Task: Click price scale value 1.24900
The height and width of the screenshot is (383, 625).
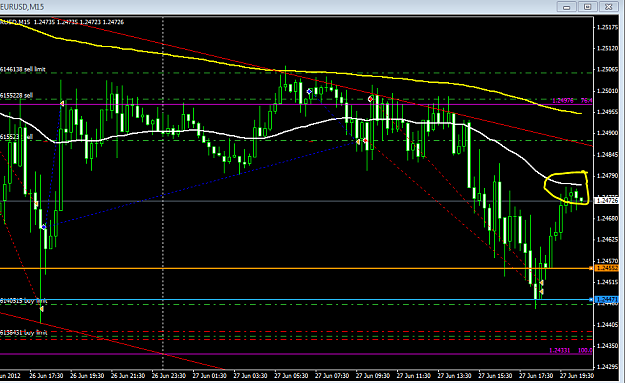Action: [x=607, y=133]
